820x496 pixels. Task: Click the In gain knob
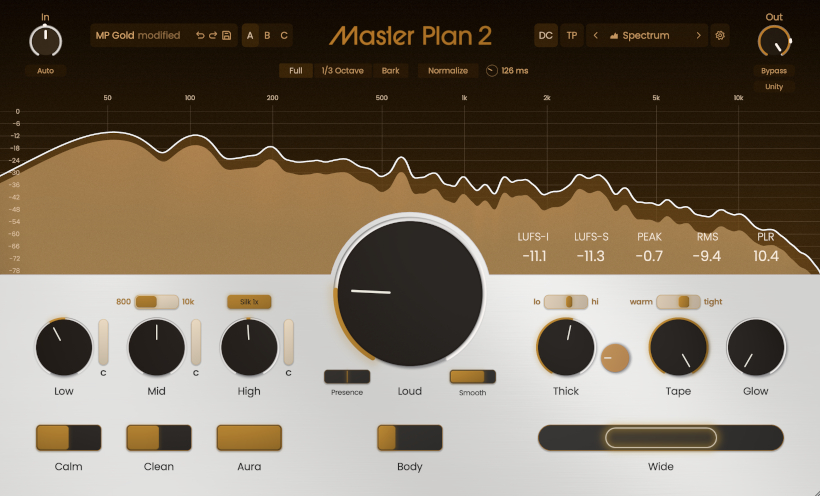(x=45, y=40)
